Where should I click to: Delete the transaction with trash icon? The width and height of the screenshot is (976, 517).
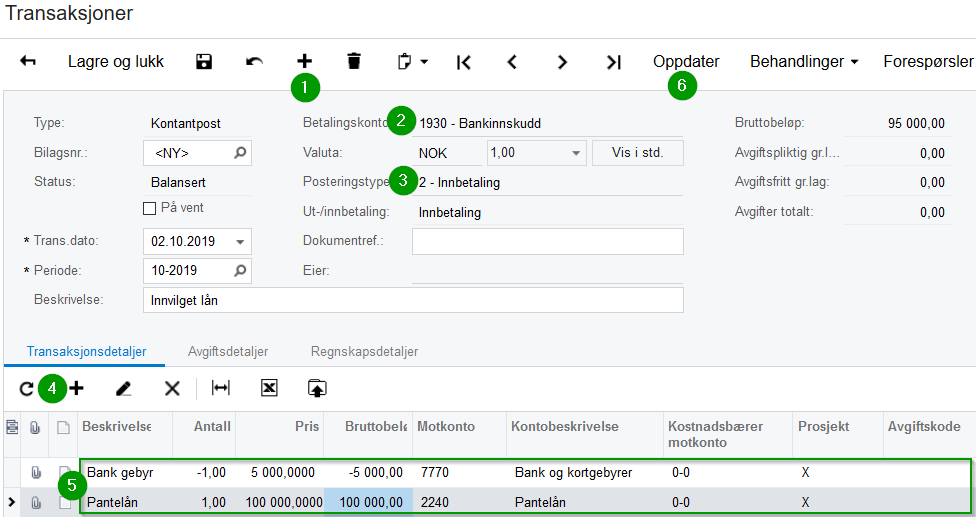click(353, 62)
